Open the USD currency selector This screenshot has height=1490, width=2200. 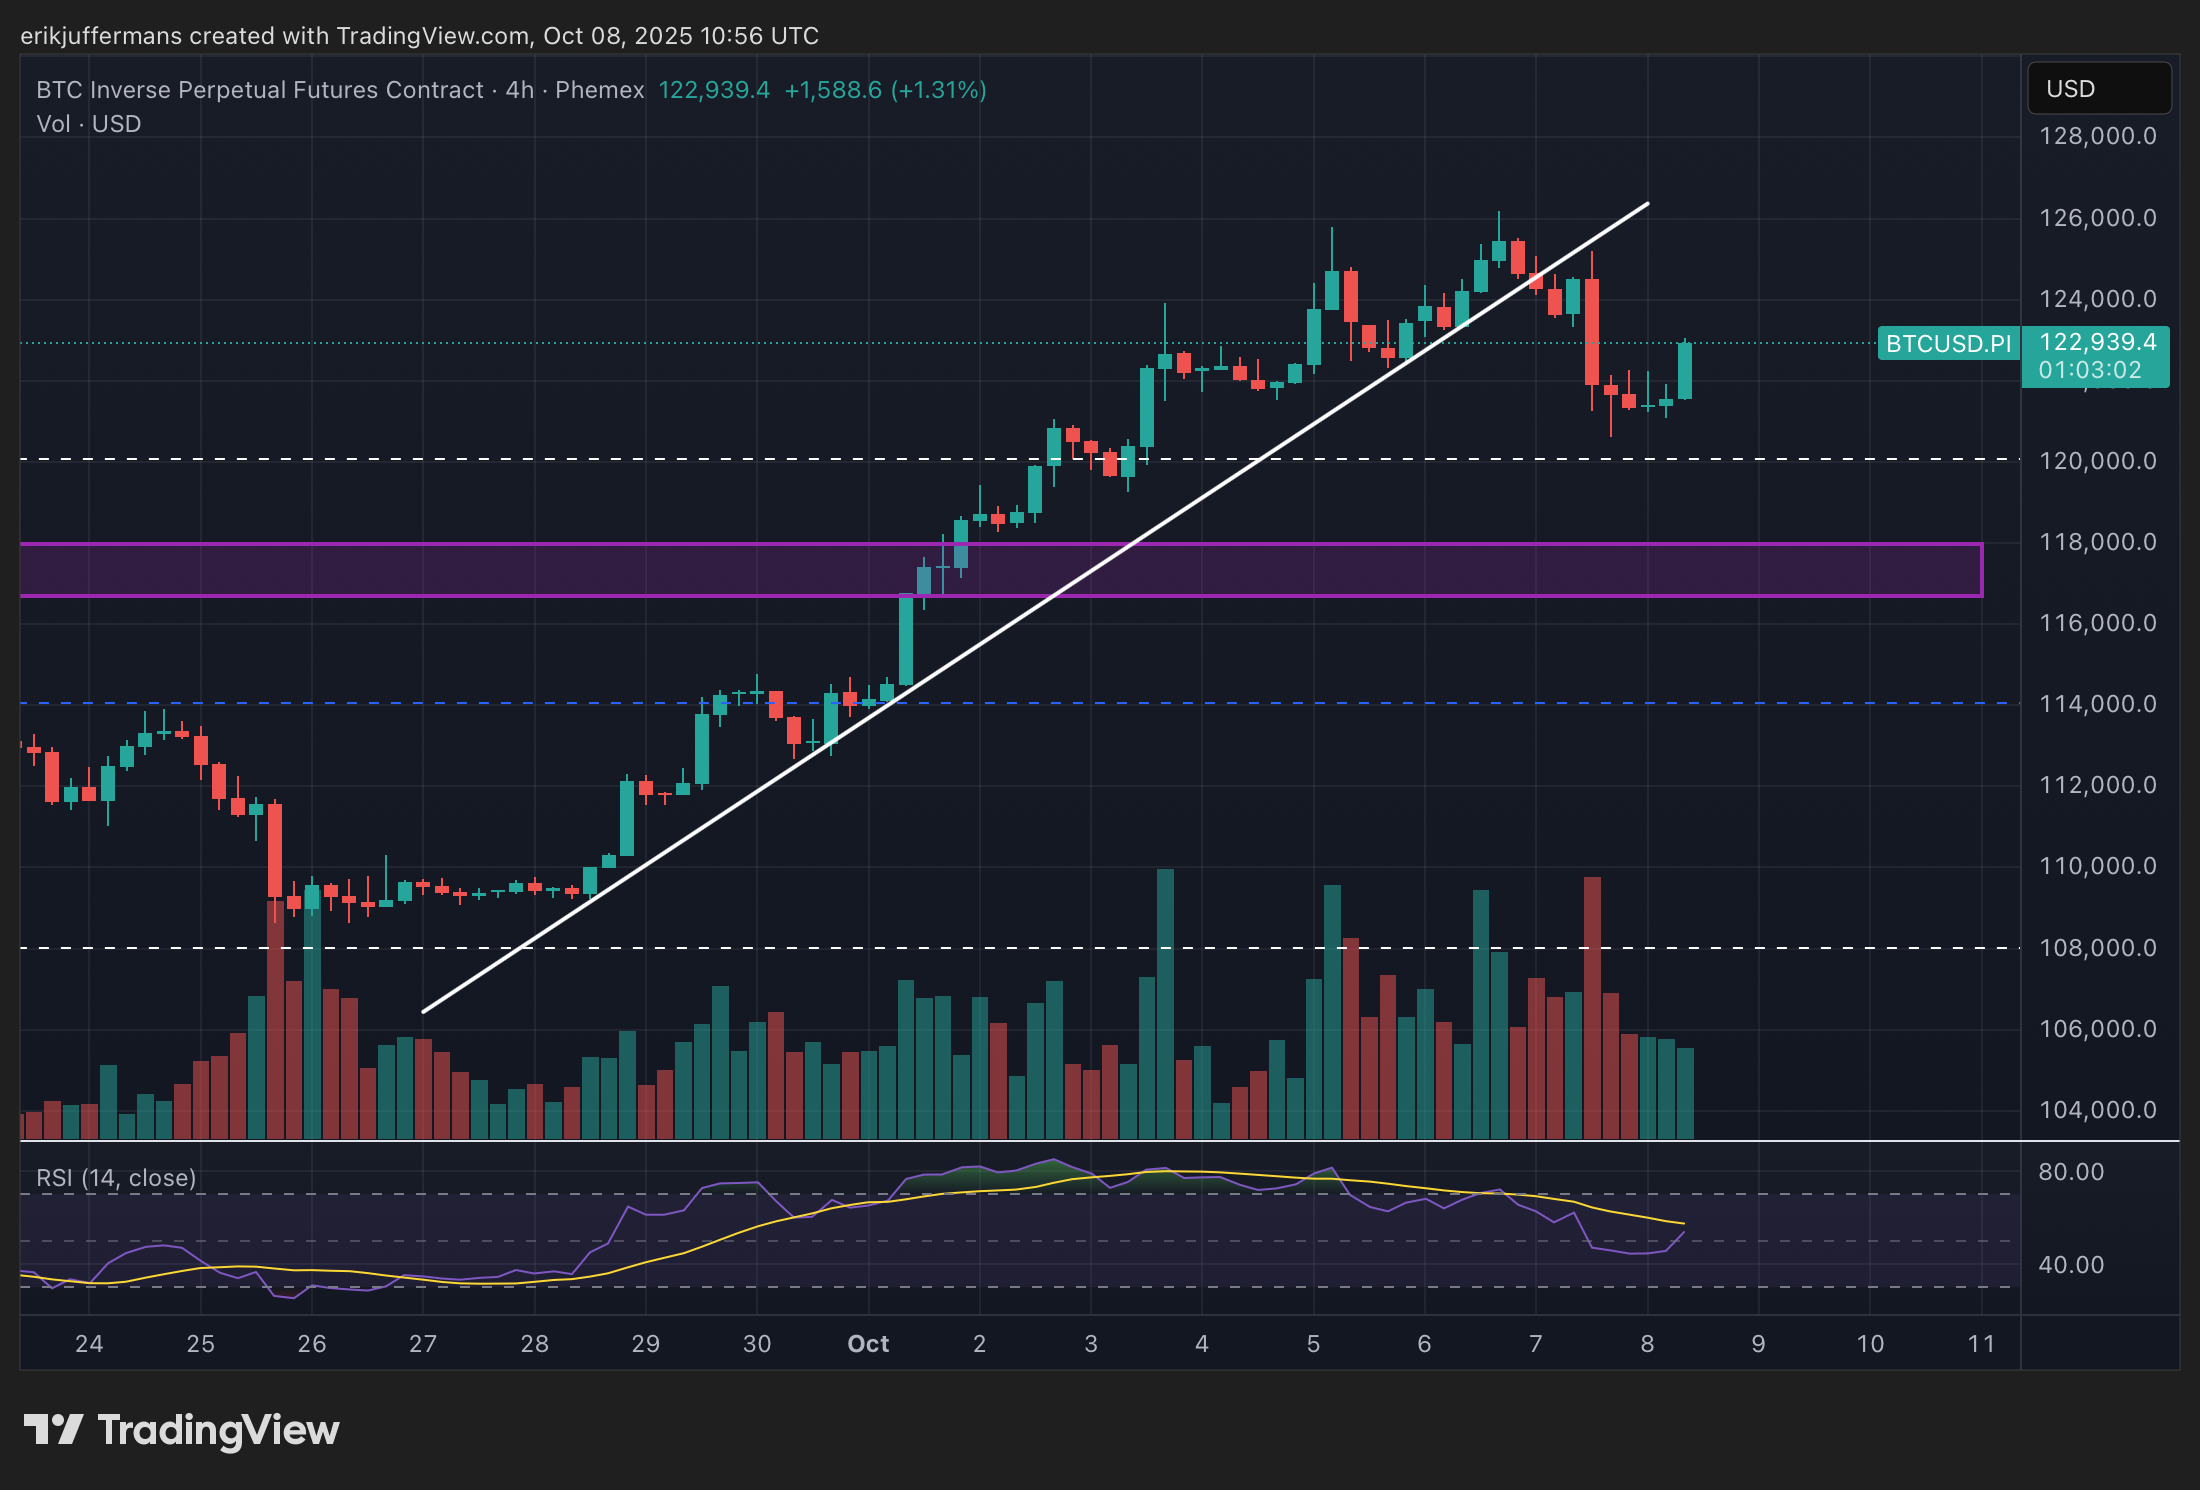point(2098,89)
